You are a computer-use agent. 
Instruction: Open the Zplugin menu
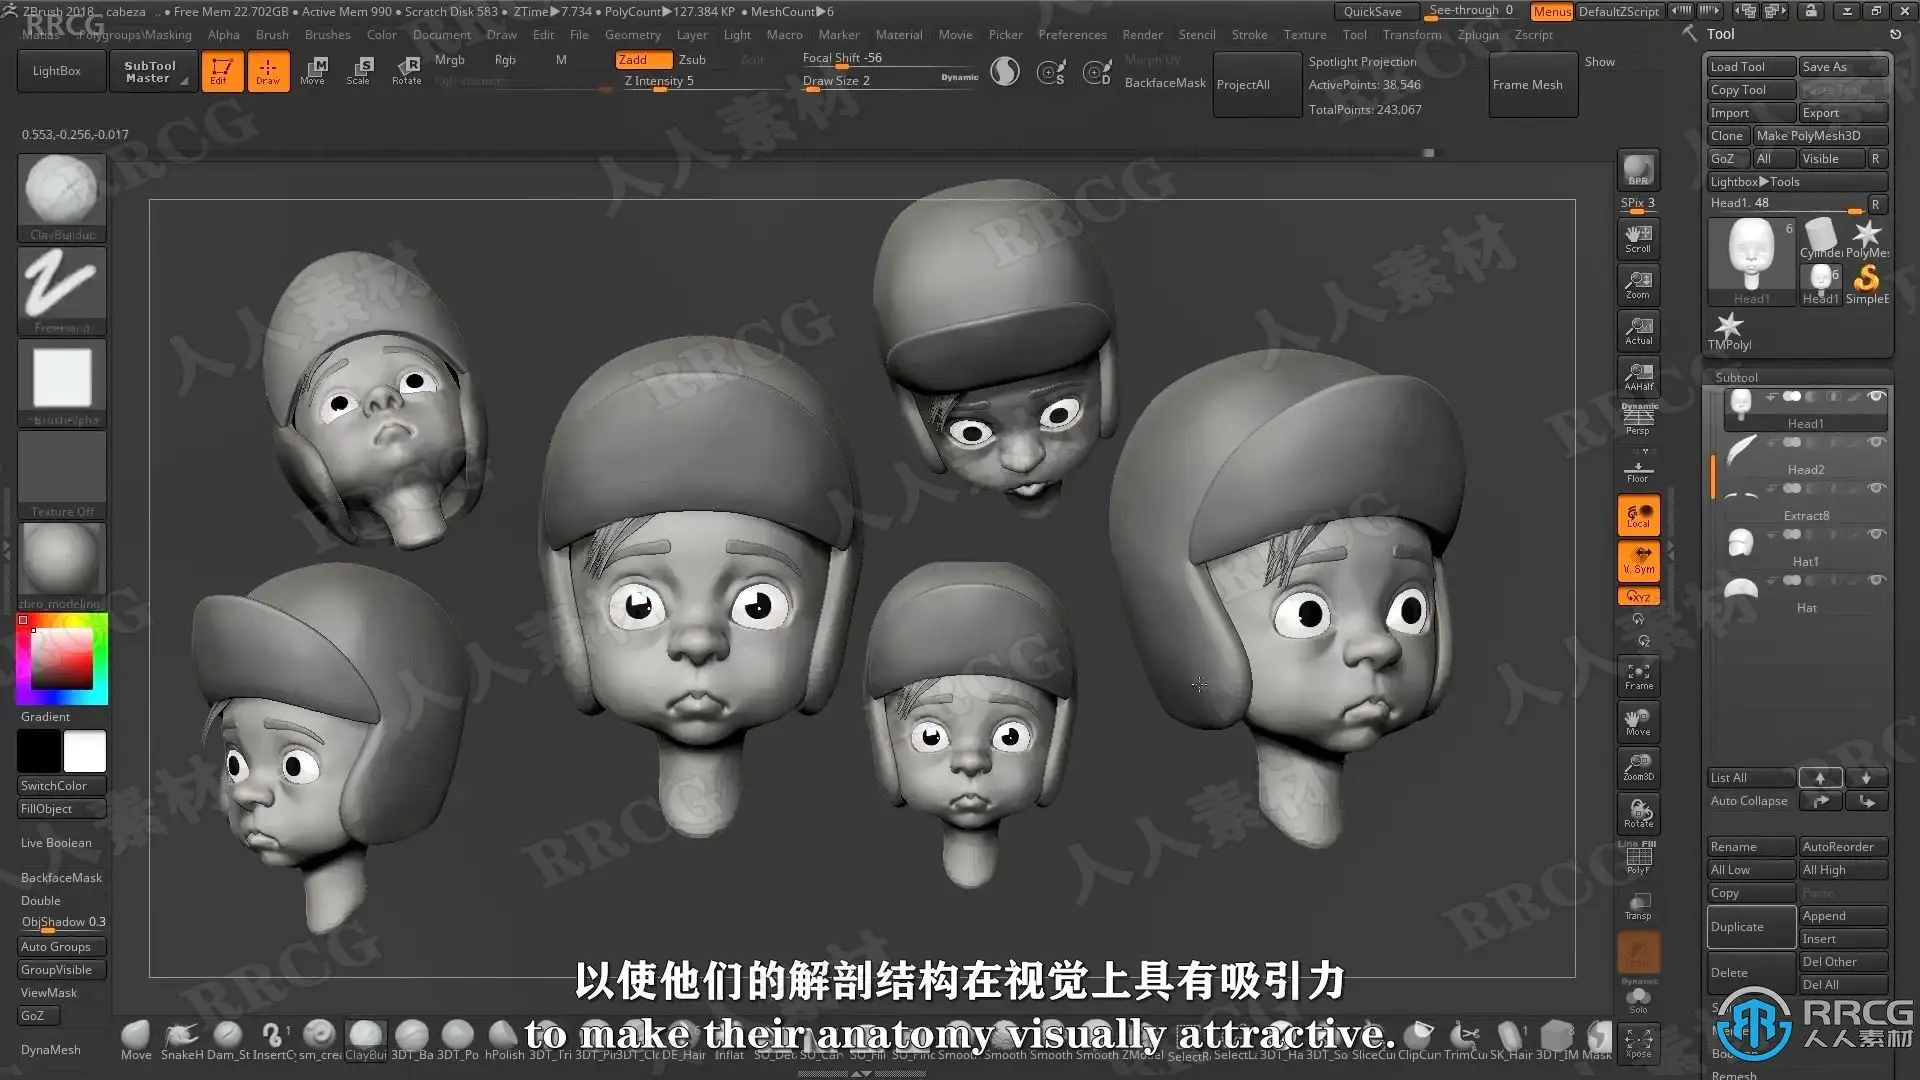coord(1477,35)
